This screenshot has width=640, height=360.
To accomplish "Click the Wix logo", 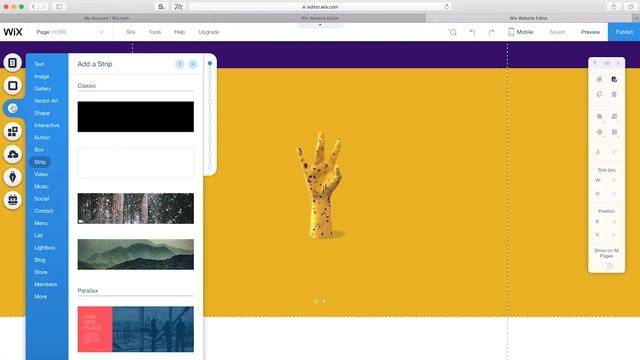I will 13,32.
